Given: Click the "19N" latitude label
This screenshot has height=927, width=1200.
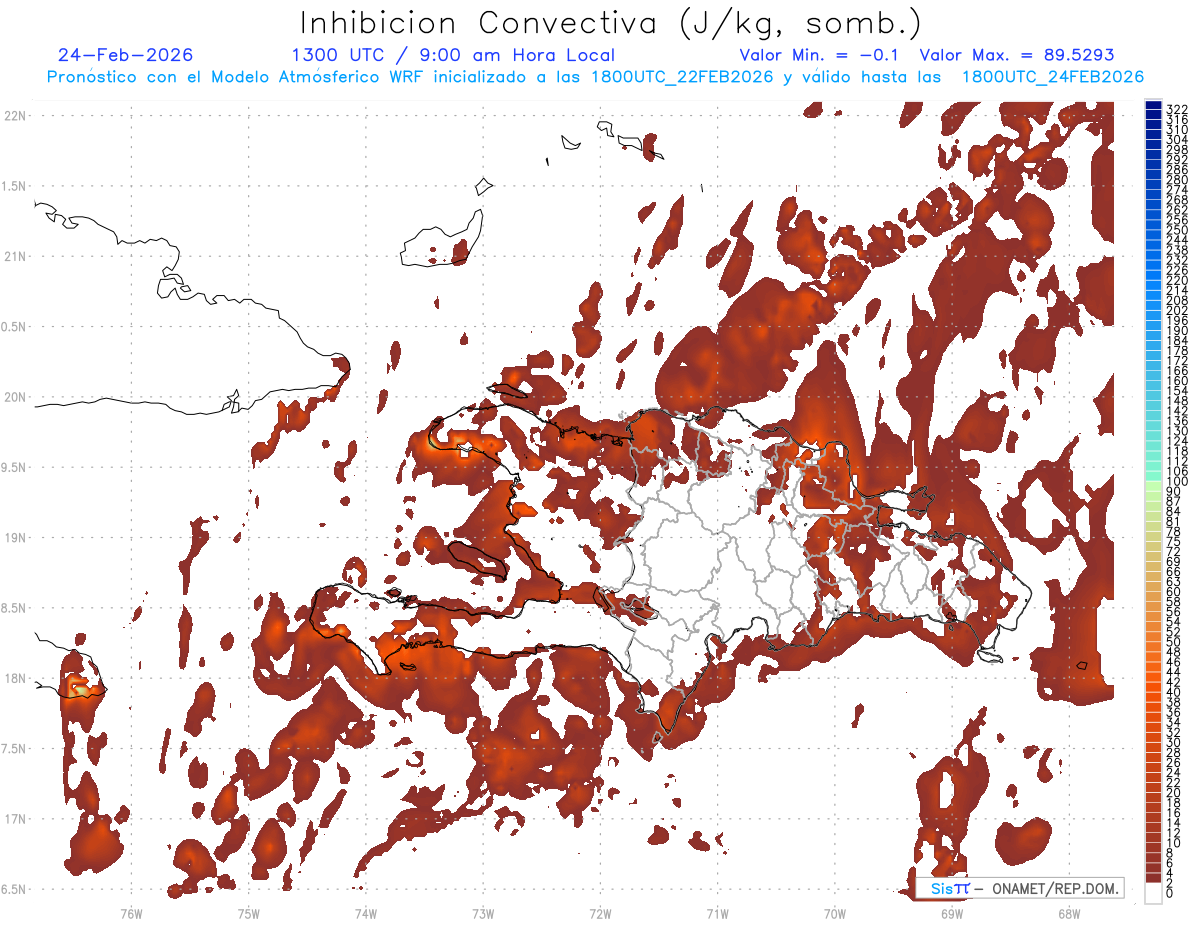Looking at the screenshot, I should point(15,537).
